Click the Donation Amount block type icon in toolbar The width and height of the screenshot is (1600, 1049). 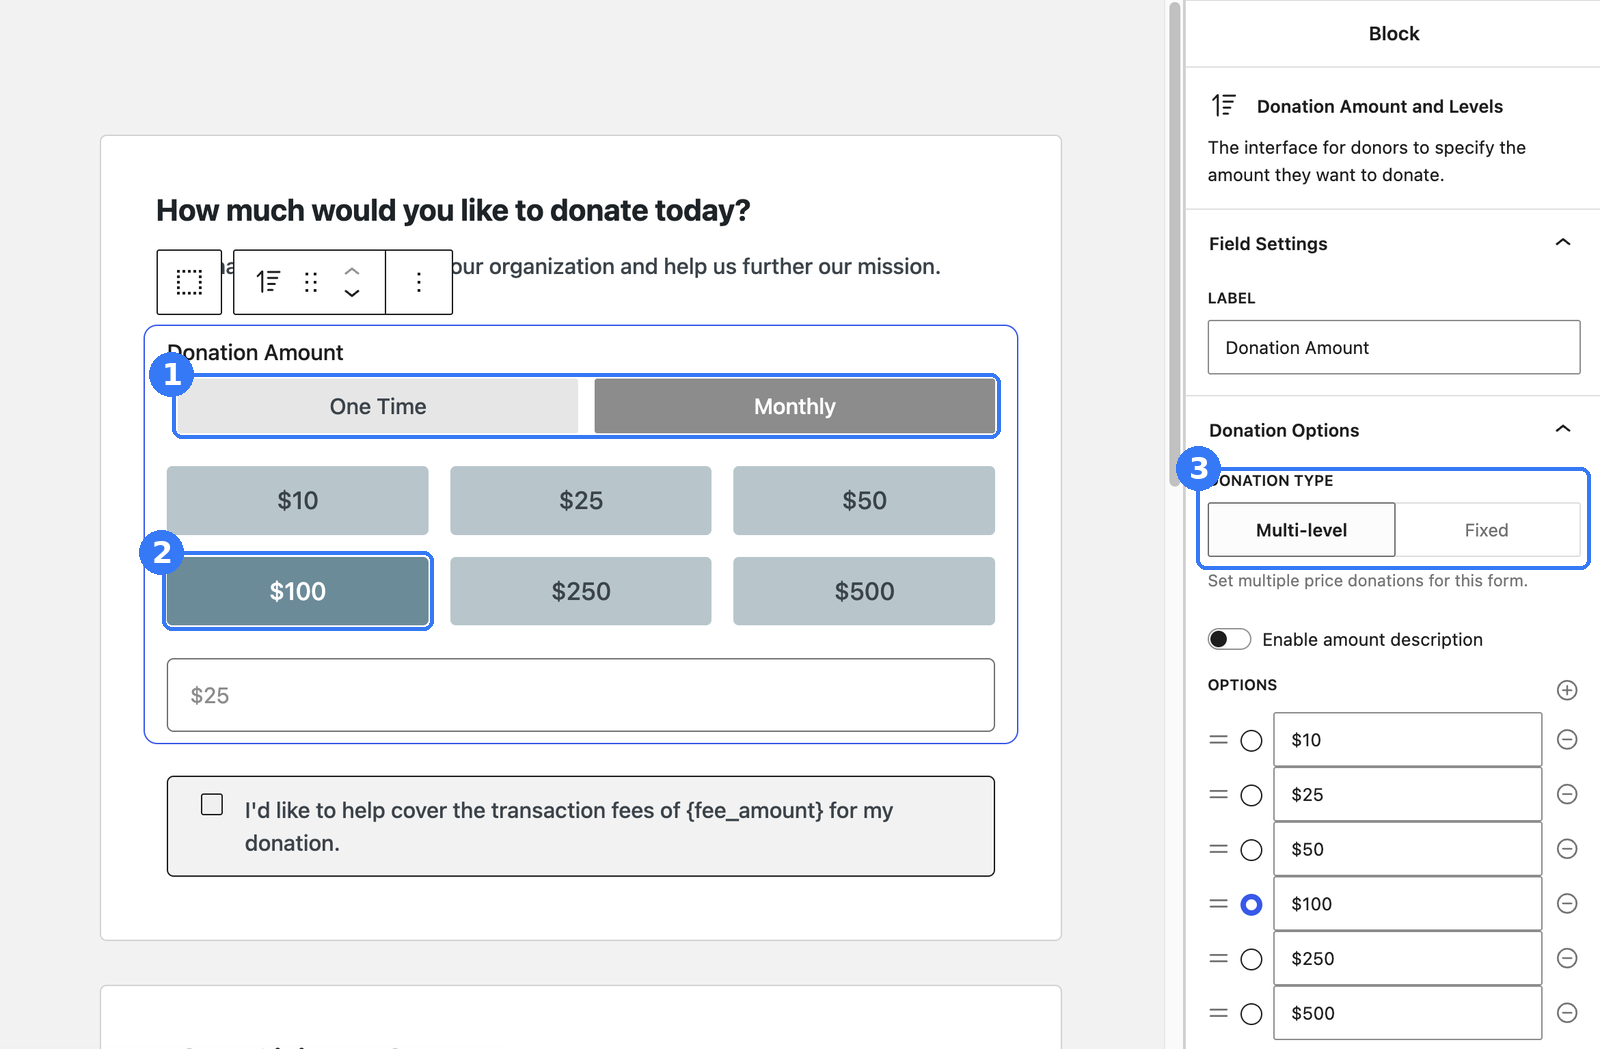click(268, 282)
